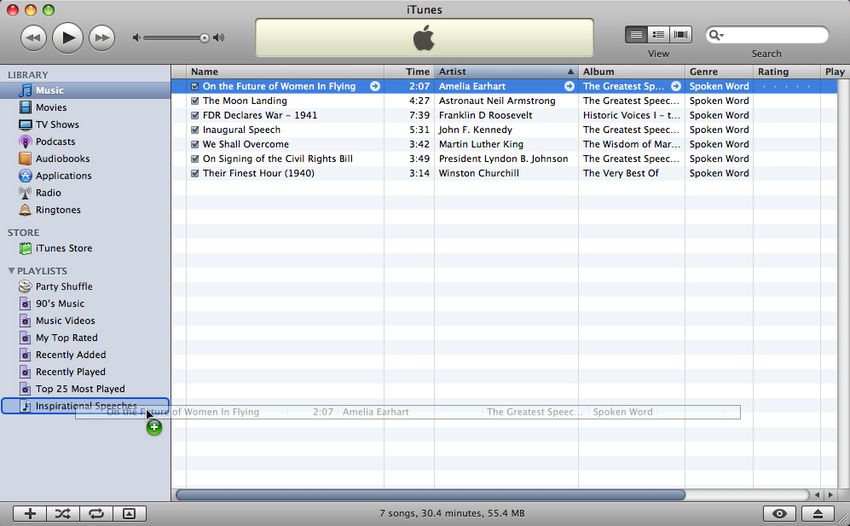Select the Recently Added playlist
The image size is (850, 526).
pyautogui.click(x=85, y=355)
